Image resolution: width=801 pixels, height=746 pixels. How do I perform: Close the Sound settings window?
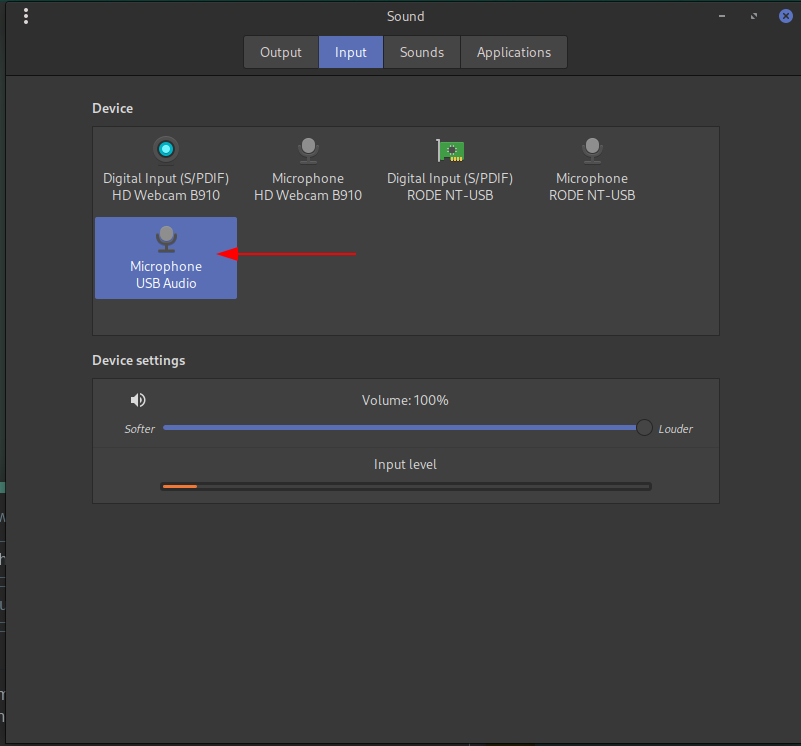point(785,16)
